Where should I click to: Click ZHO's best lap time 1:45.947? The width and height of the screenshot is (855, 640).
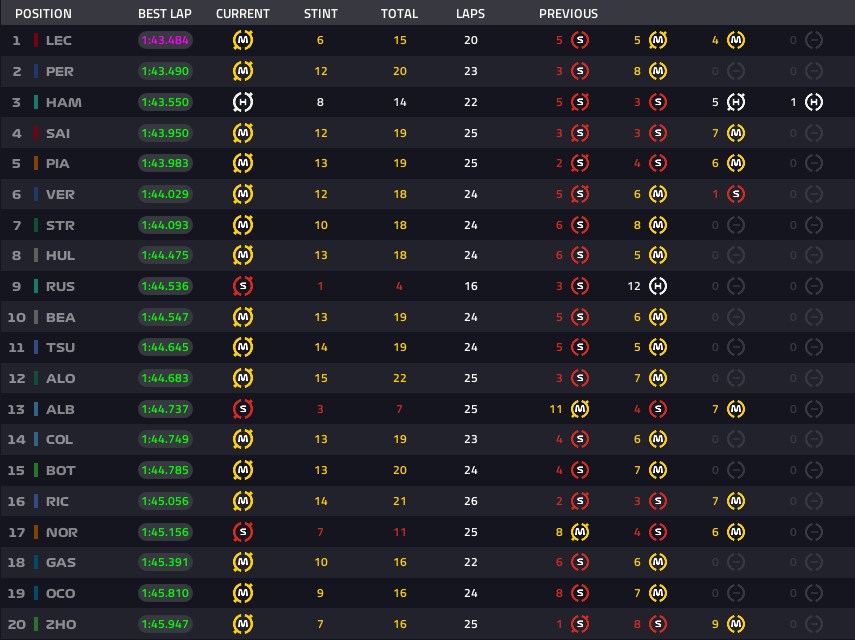click(165, 624)
